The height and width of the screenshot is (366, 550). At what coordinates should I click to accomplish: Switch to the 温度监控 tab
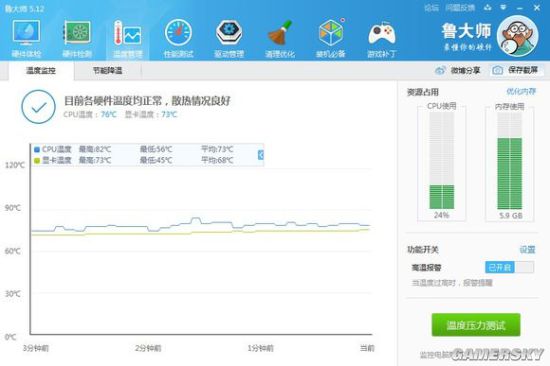point(41,71)
